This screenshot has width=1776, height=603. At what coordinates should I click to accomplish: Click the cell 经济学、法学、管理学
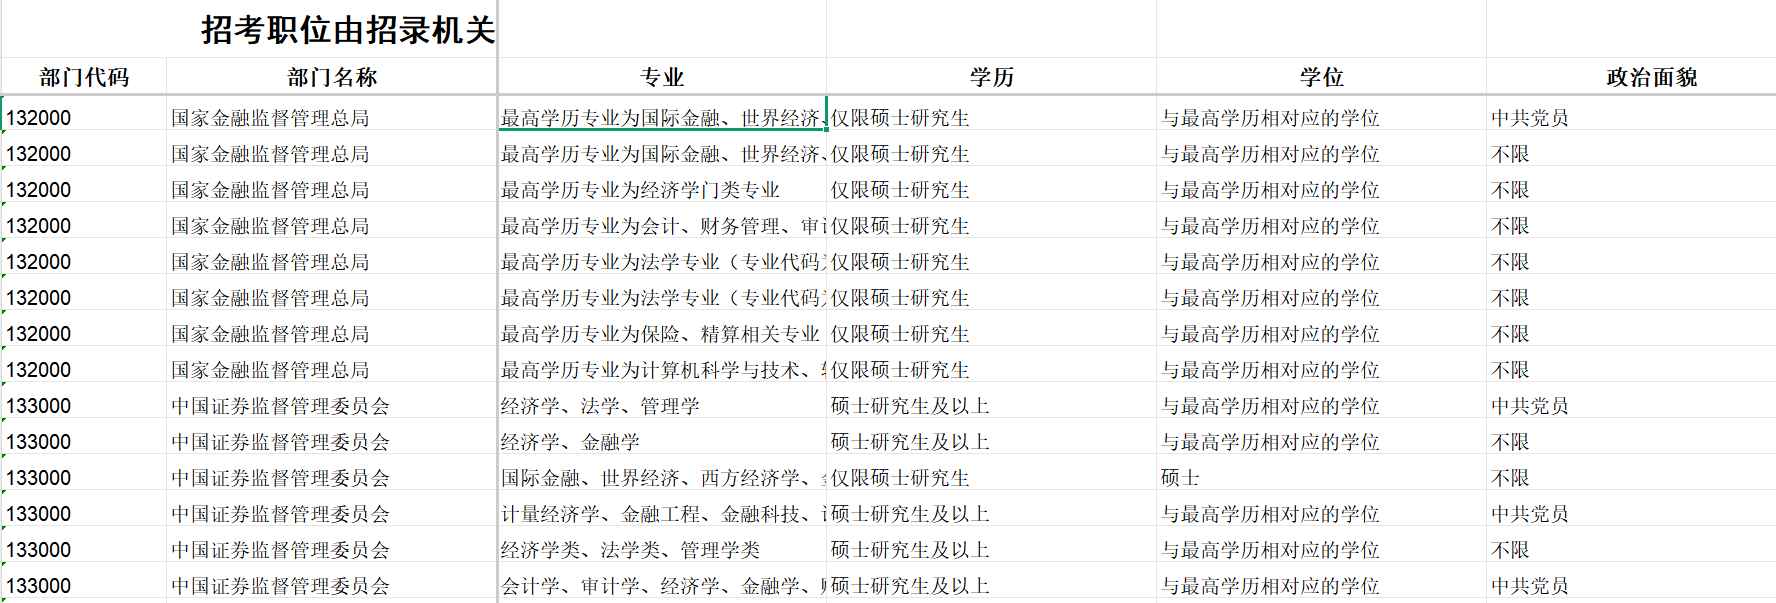point(600,406)
